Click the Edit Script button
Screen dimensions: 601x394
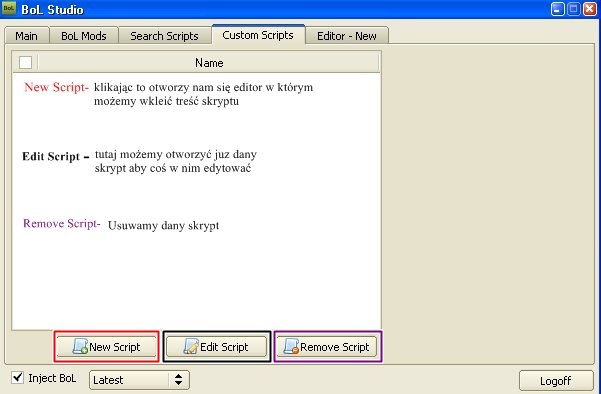click(x=217, y=347)
